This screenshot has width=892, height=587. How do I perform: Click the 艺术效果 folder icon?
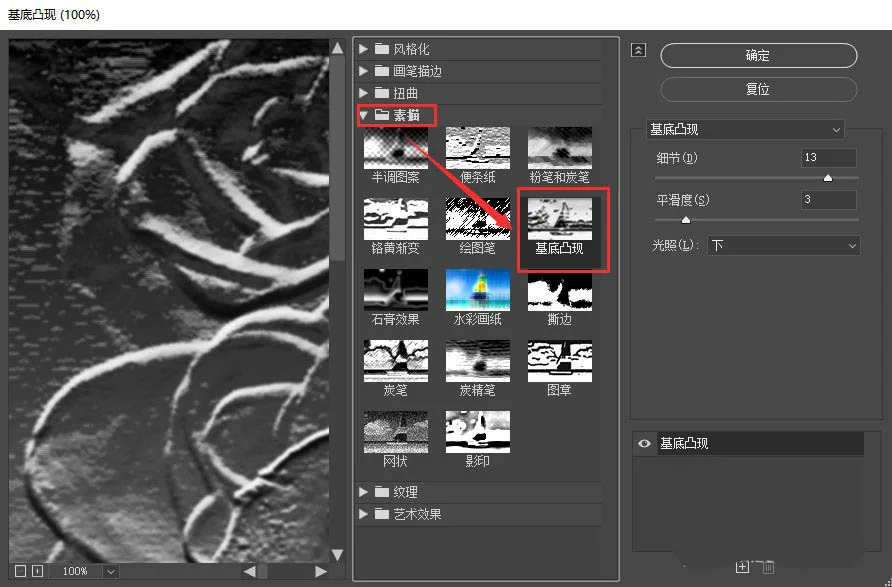(382, 514)
